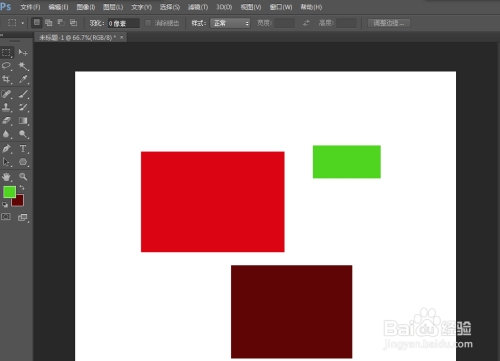Choose Intersect with Selection mode
Screen dimensions: 500x361
tap(73, 23)
